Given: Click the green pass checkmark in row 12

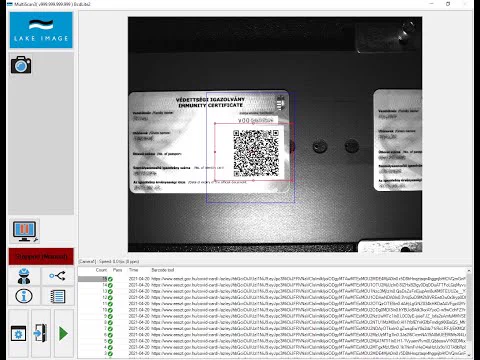Looking at the screenshot, I should click(110, 298).
